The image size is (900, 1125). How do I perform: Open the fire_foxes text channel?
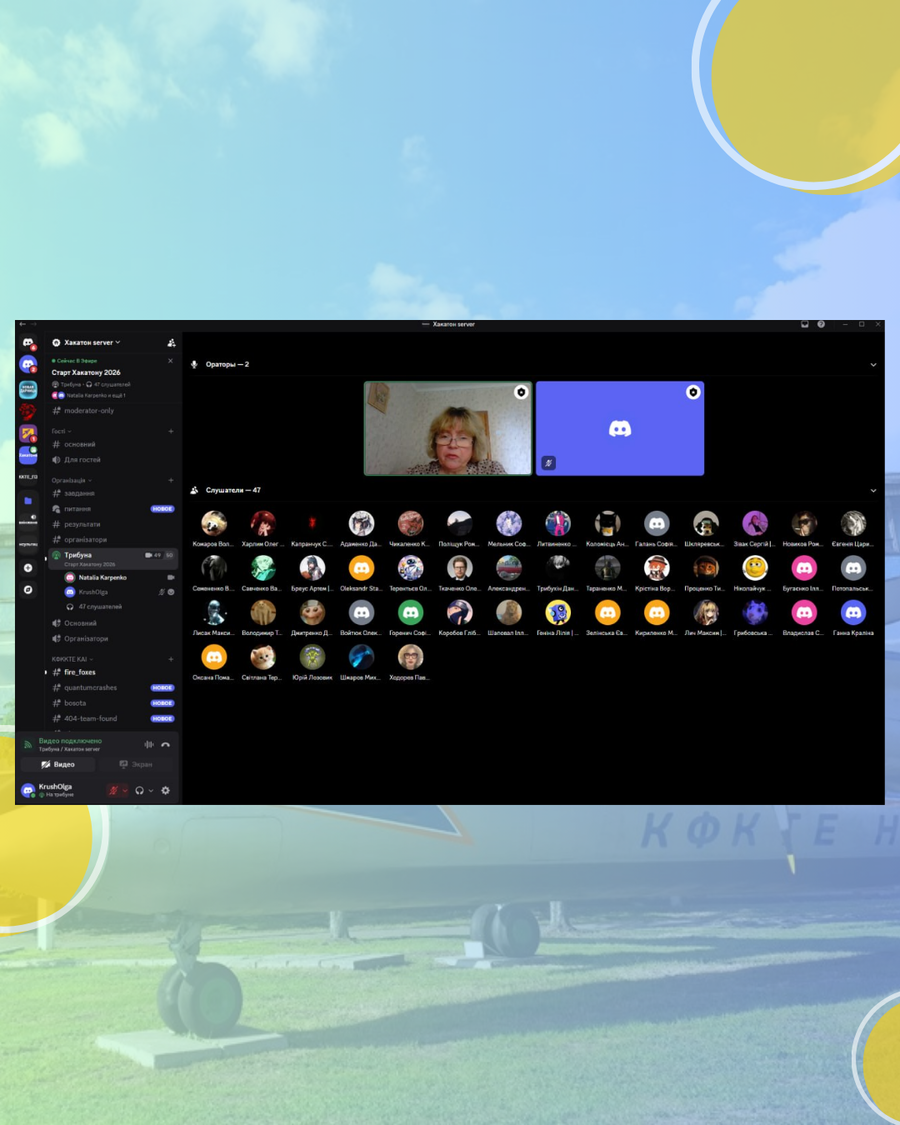coord(80,672)
